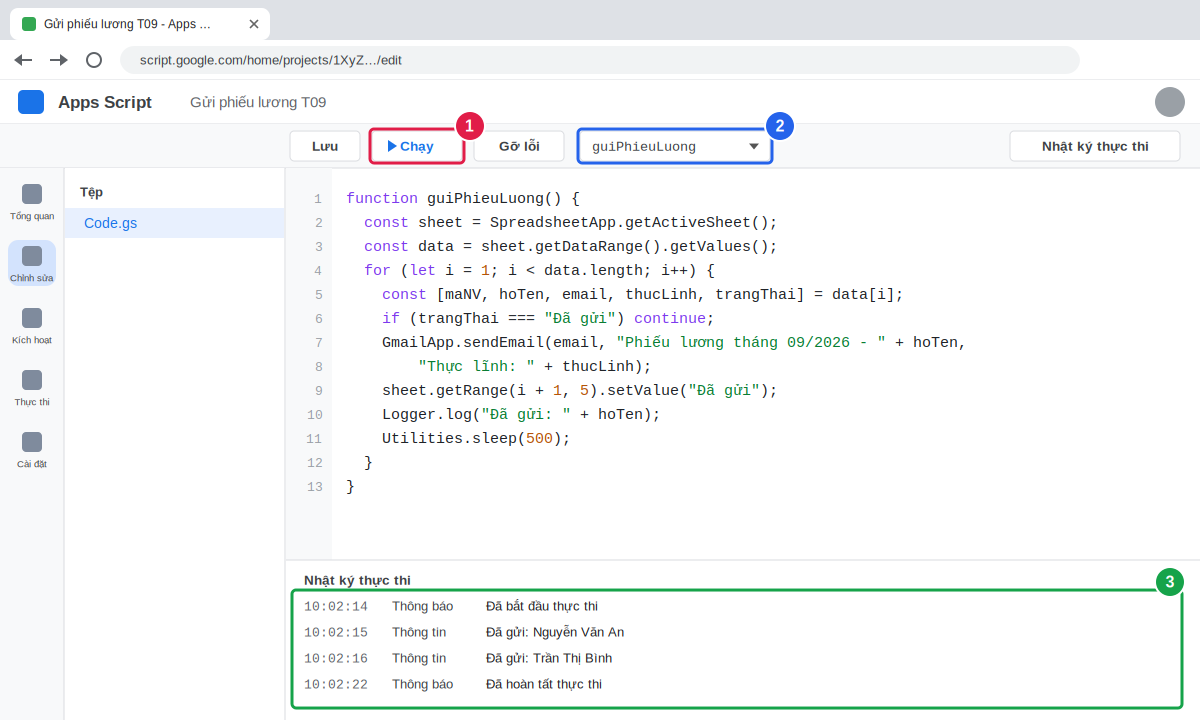Click line number 1 in gutter
Viewport: 1200px width, 720px height.
[x=318, y=199]
